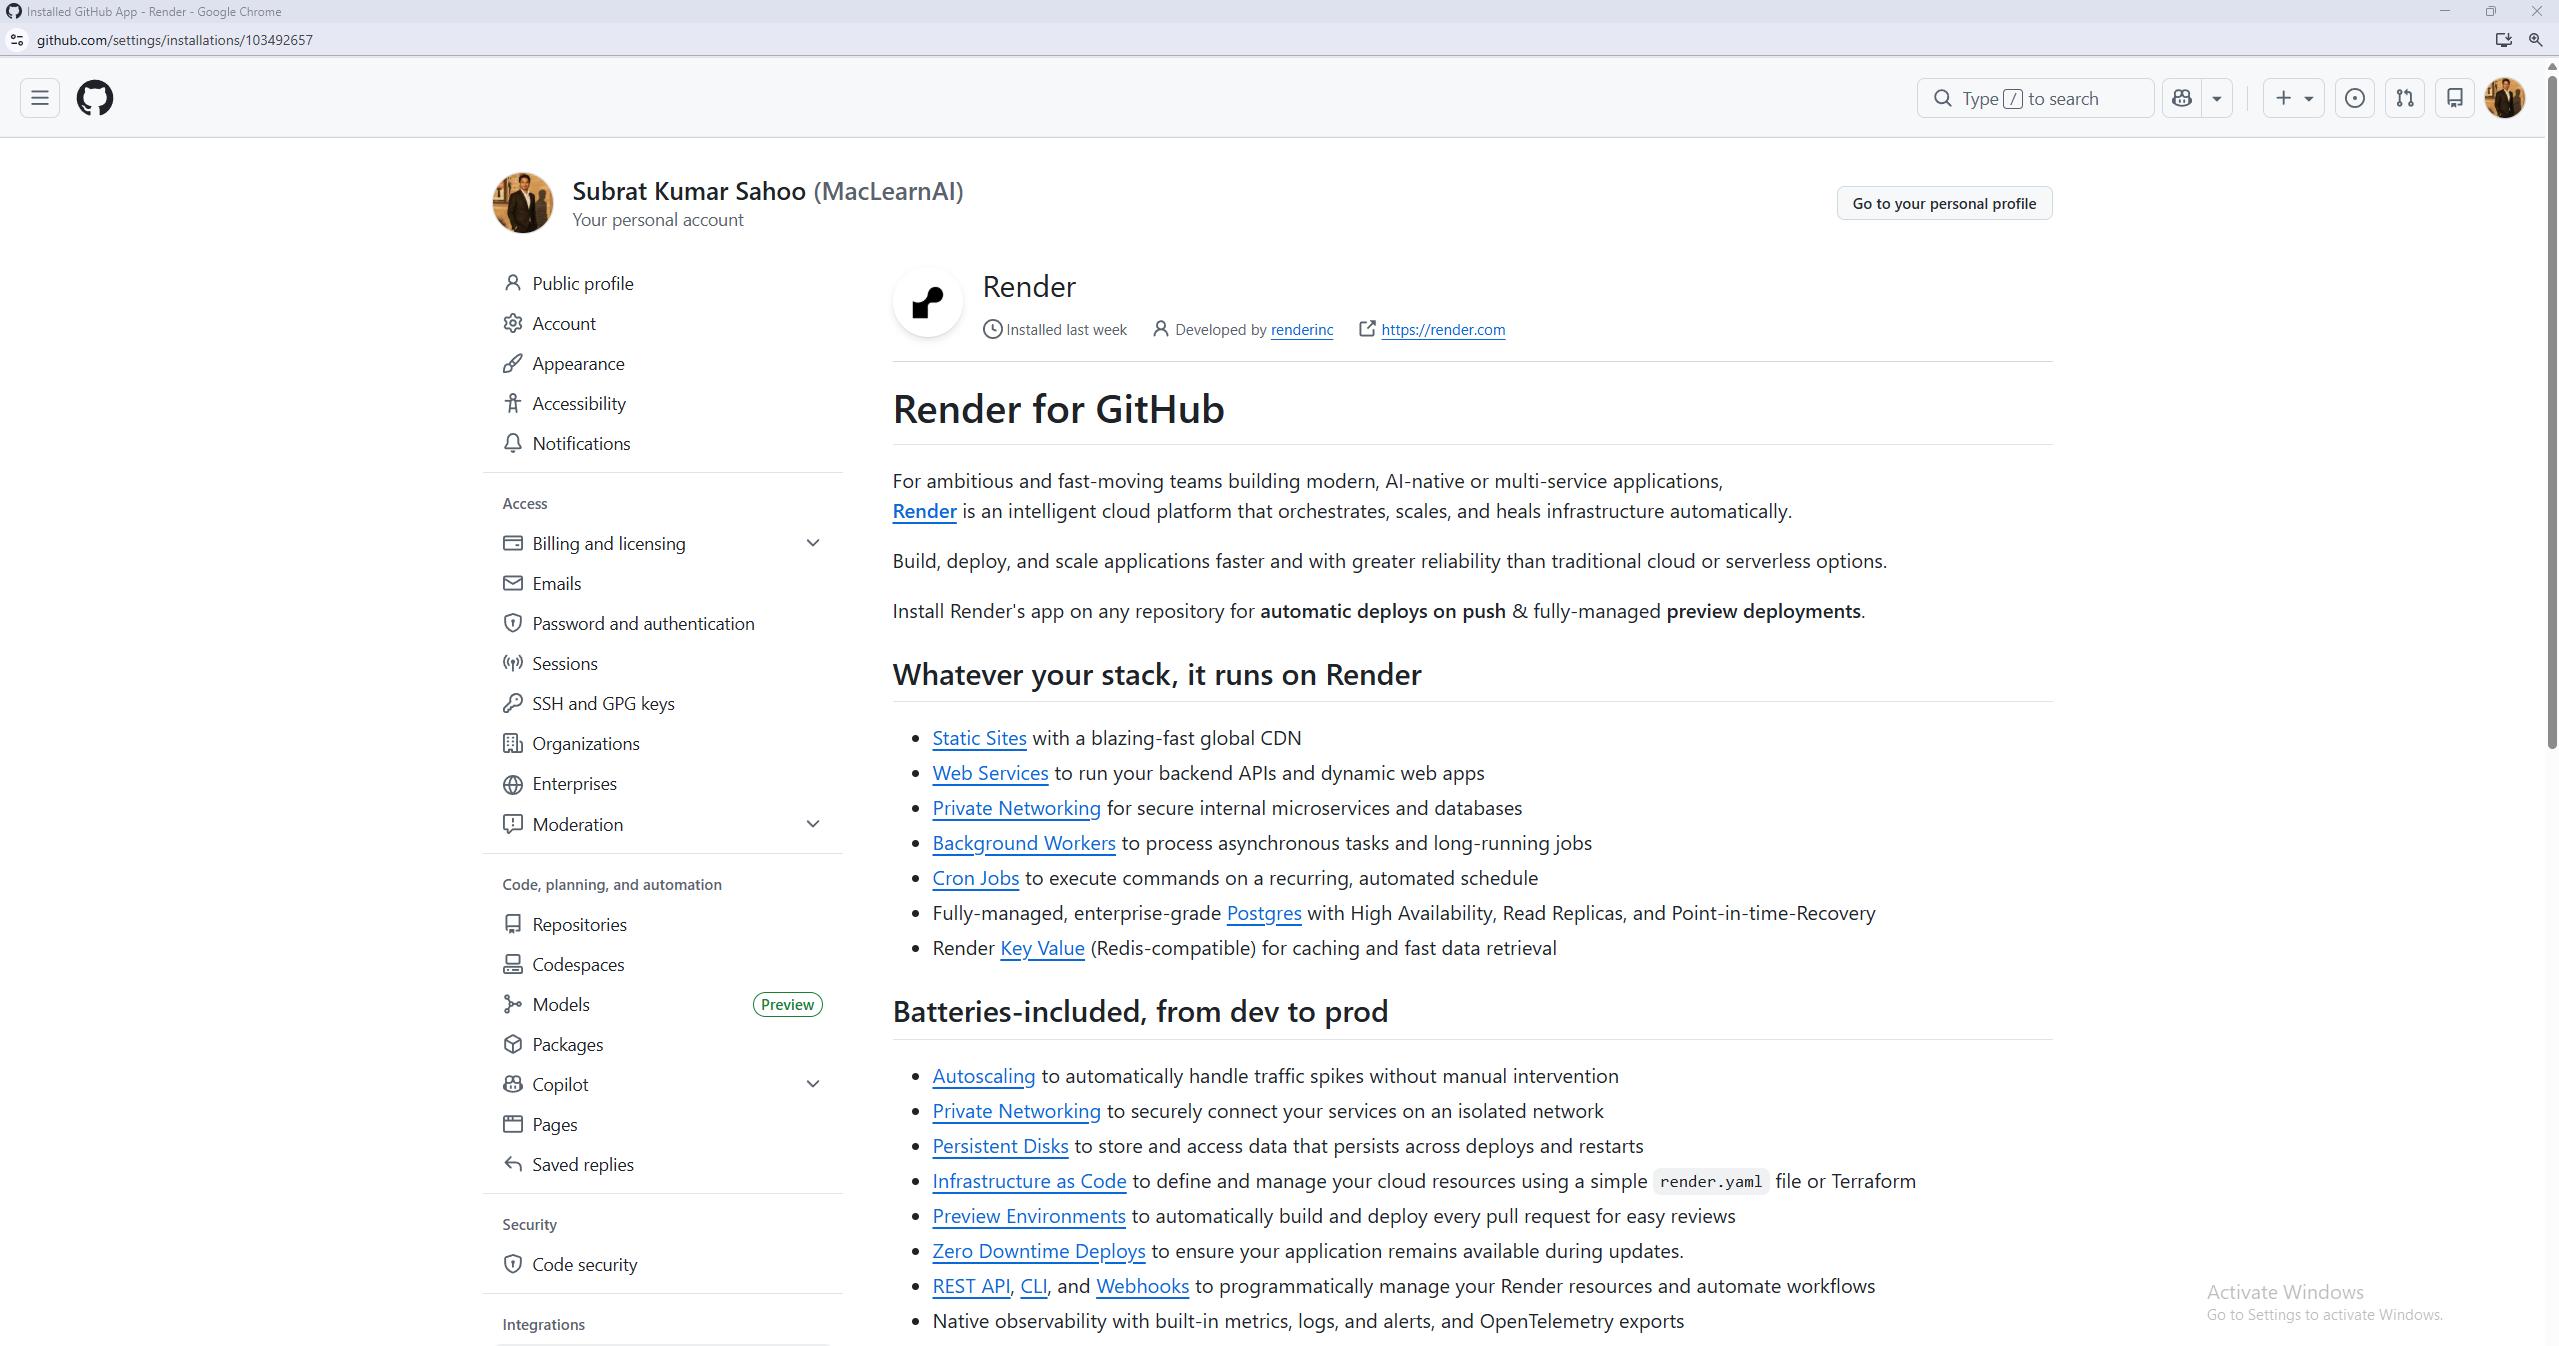Open the Repositories settings page
The image size is (2559, 1346).
click(579, 924)
